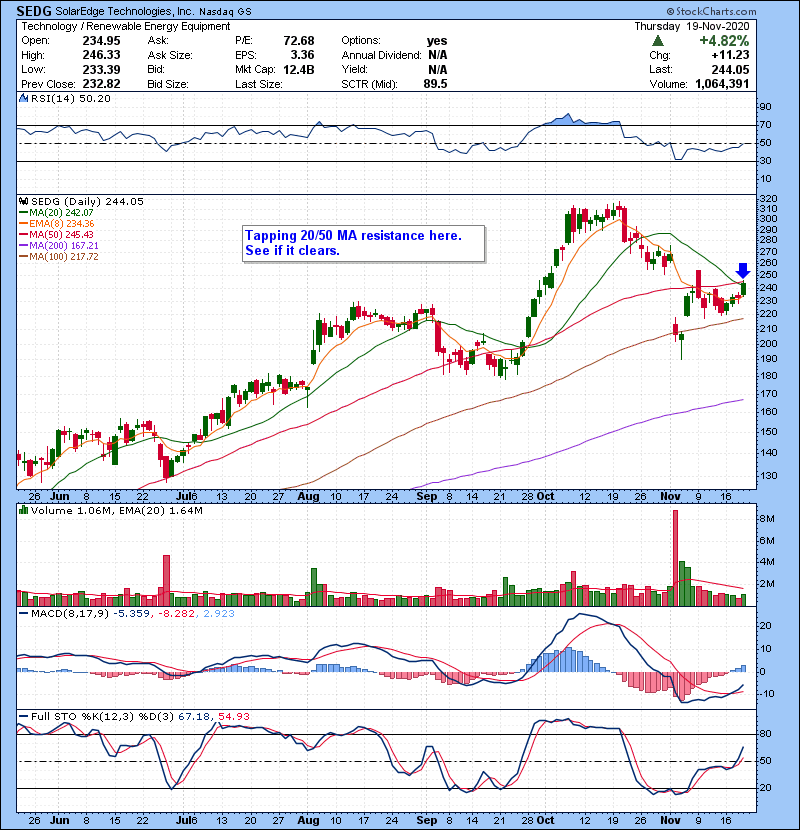Click the Ask Size label in the quote table
800x830 pixels.
coord(170,55)
